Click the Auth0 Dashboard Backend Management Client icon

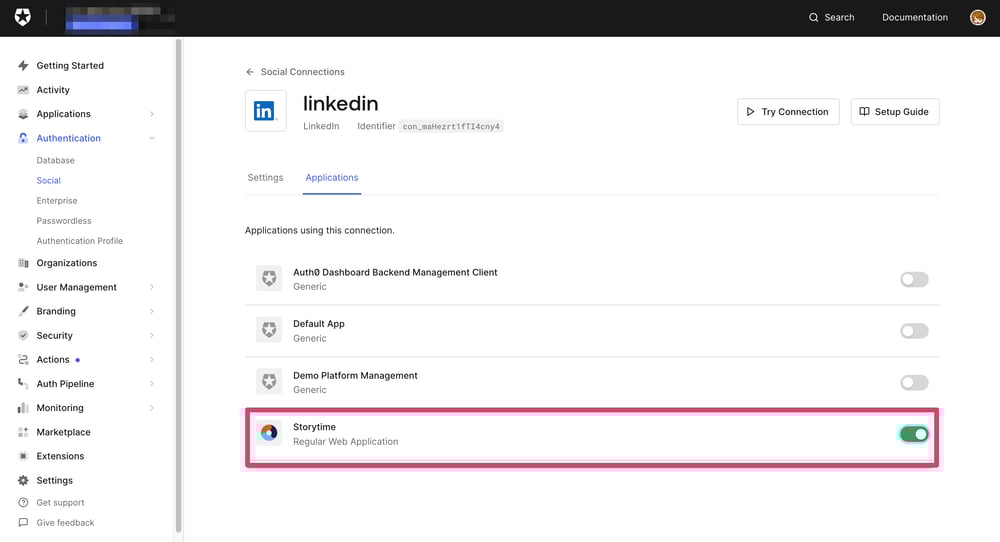pos(269,278)
